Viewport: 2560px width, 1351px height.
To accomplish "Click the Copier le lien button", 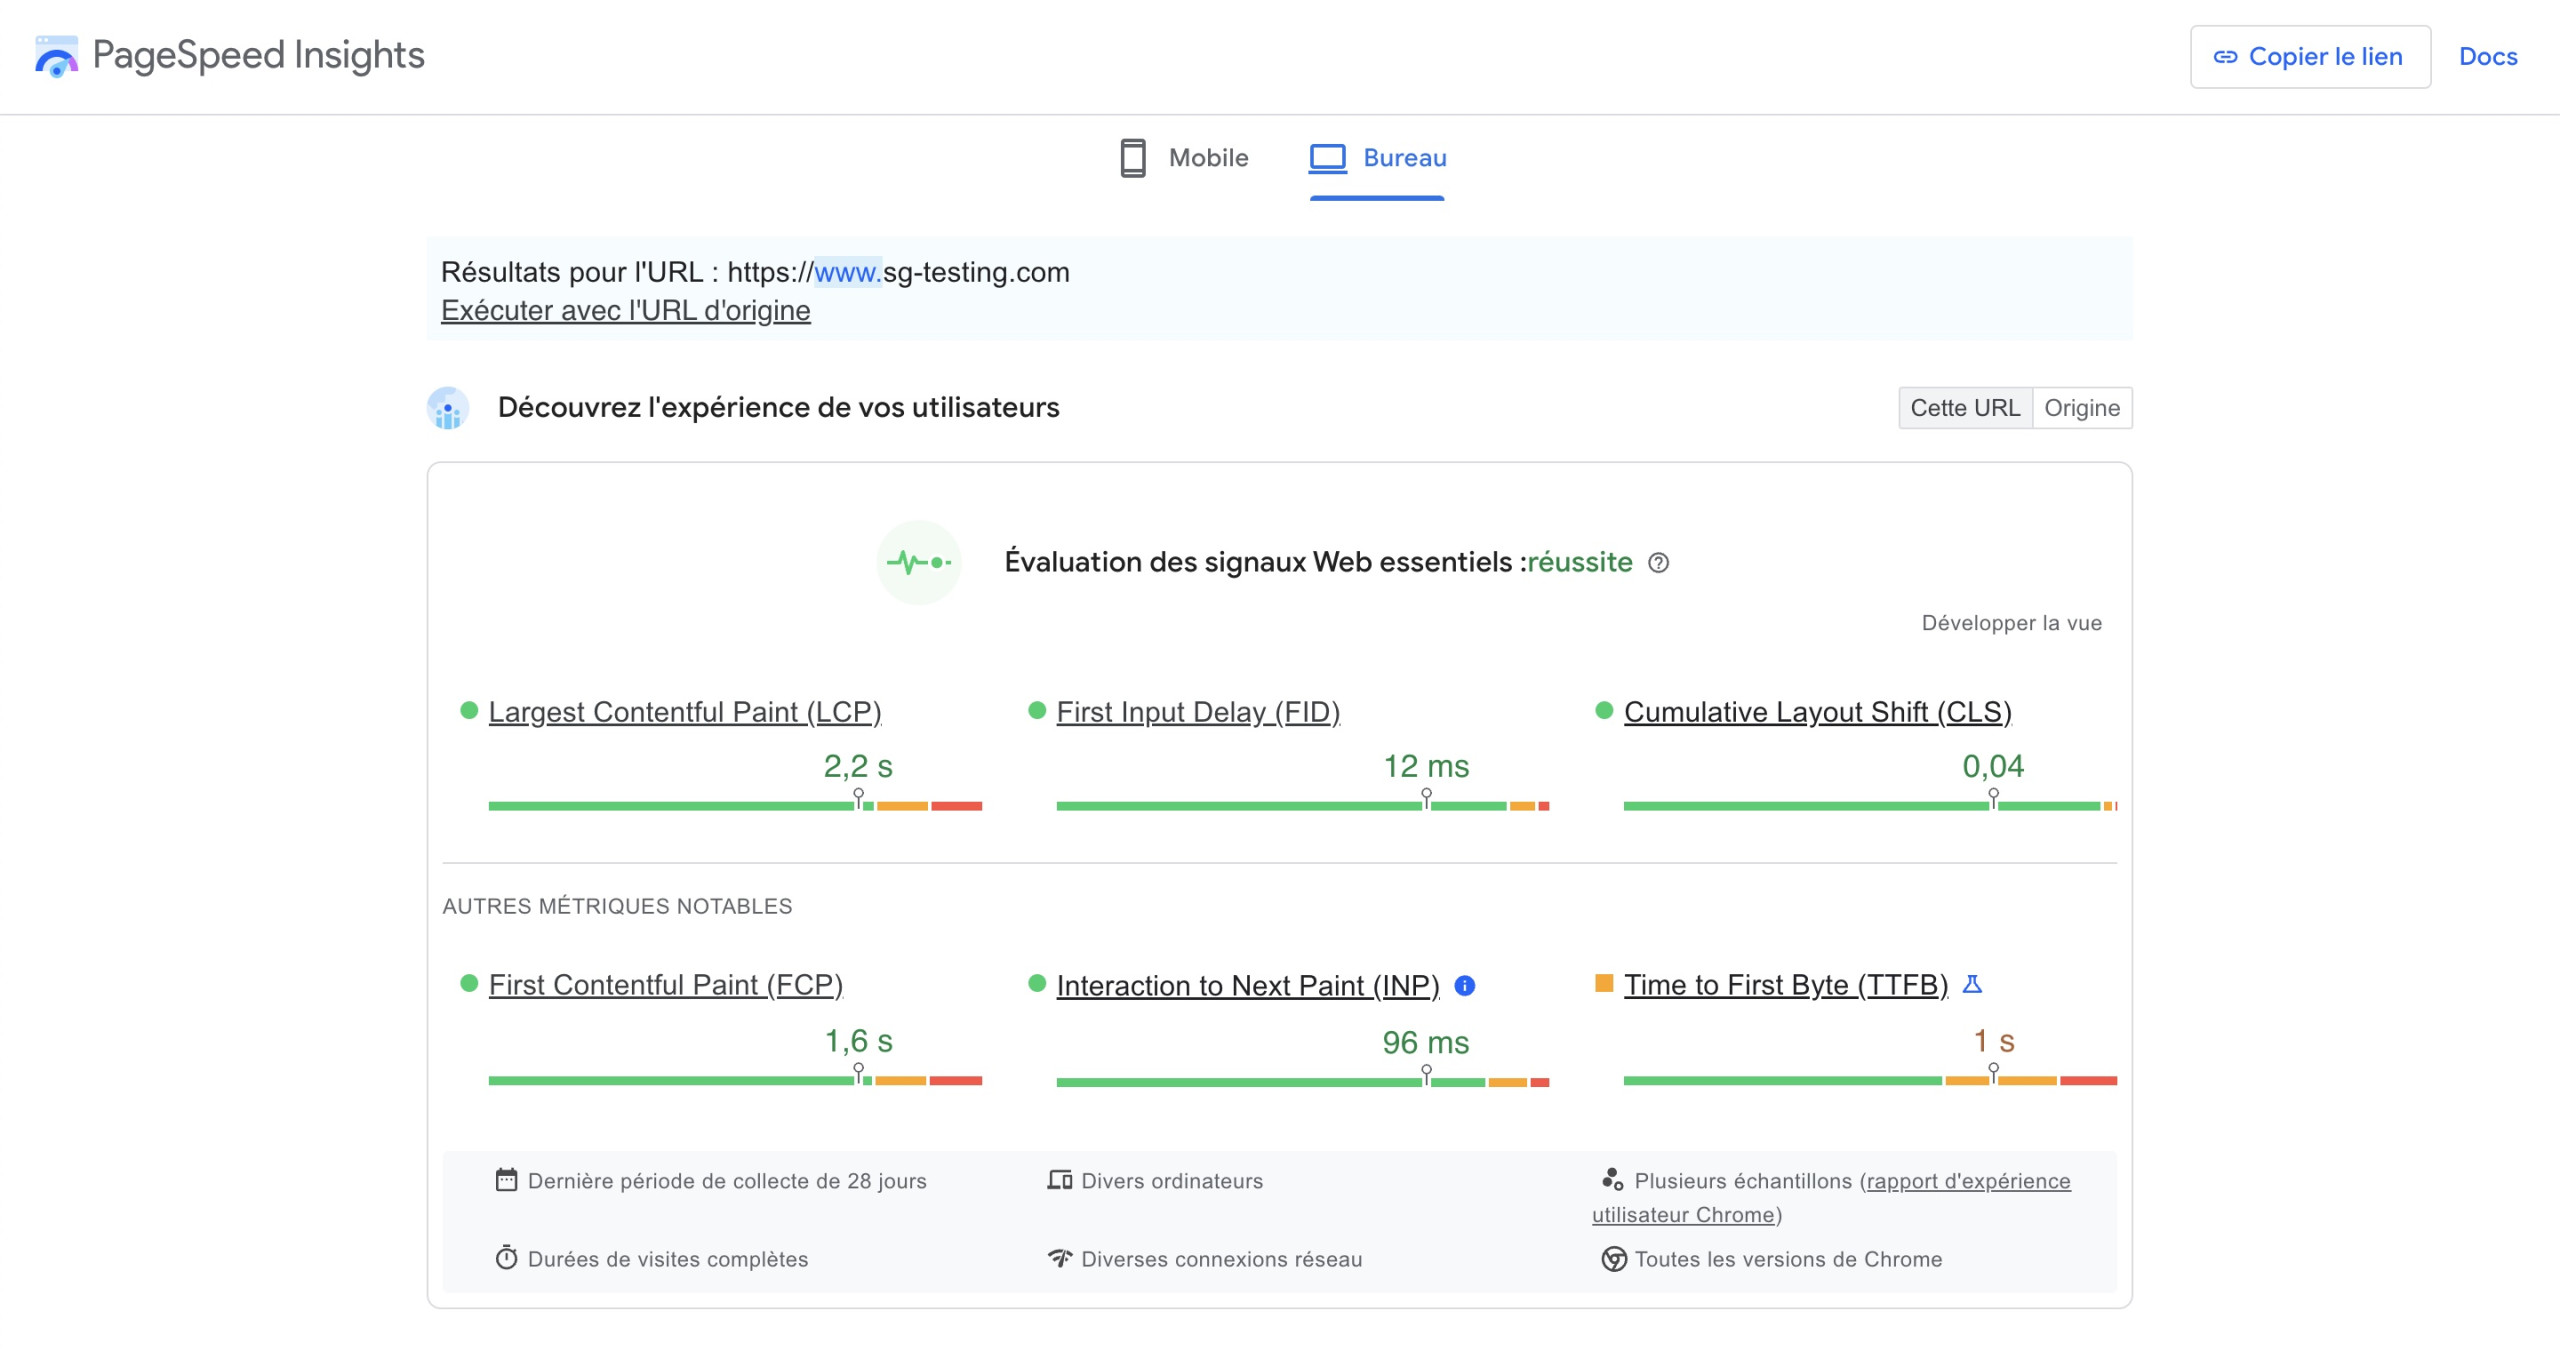I will pos(2310,57).
